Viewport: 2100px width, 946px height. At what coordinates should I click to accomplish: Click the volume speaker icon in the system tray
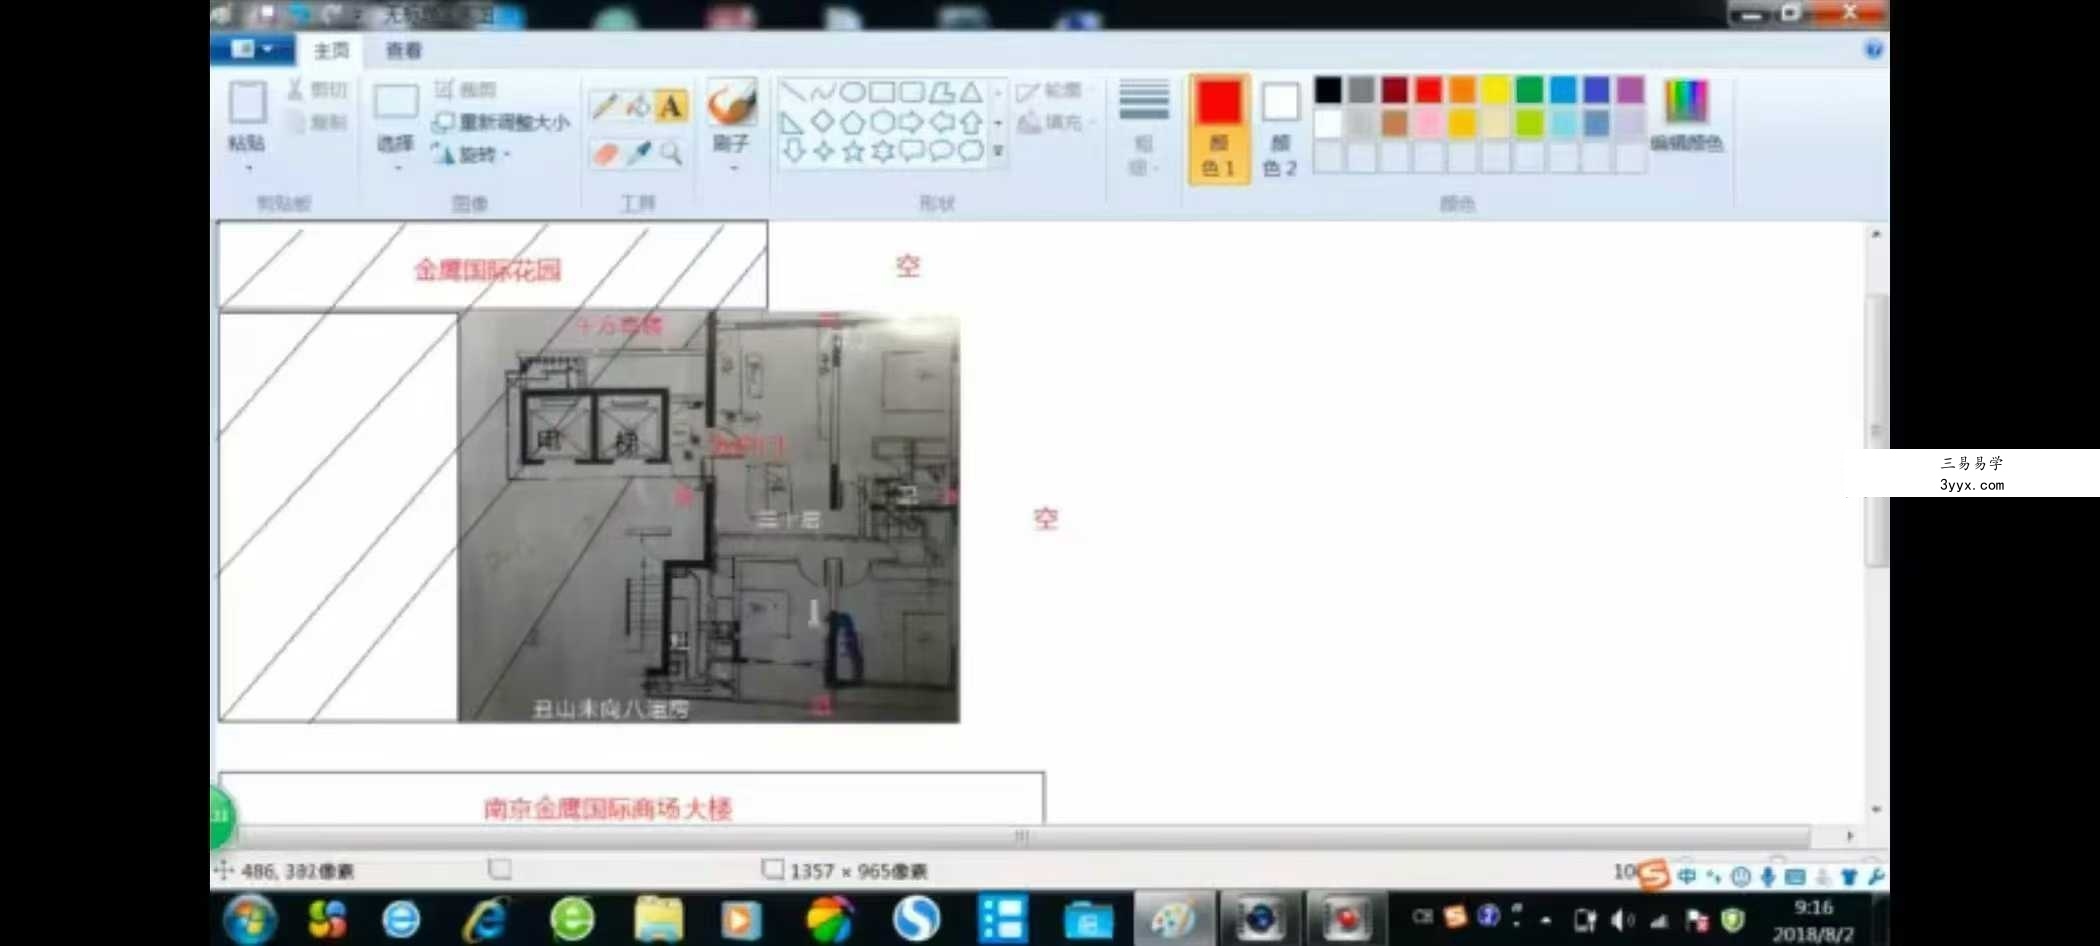coord(1622,920)
